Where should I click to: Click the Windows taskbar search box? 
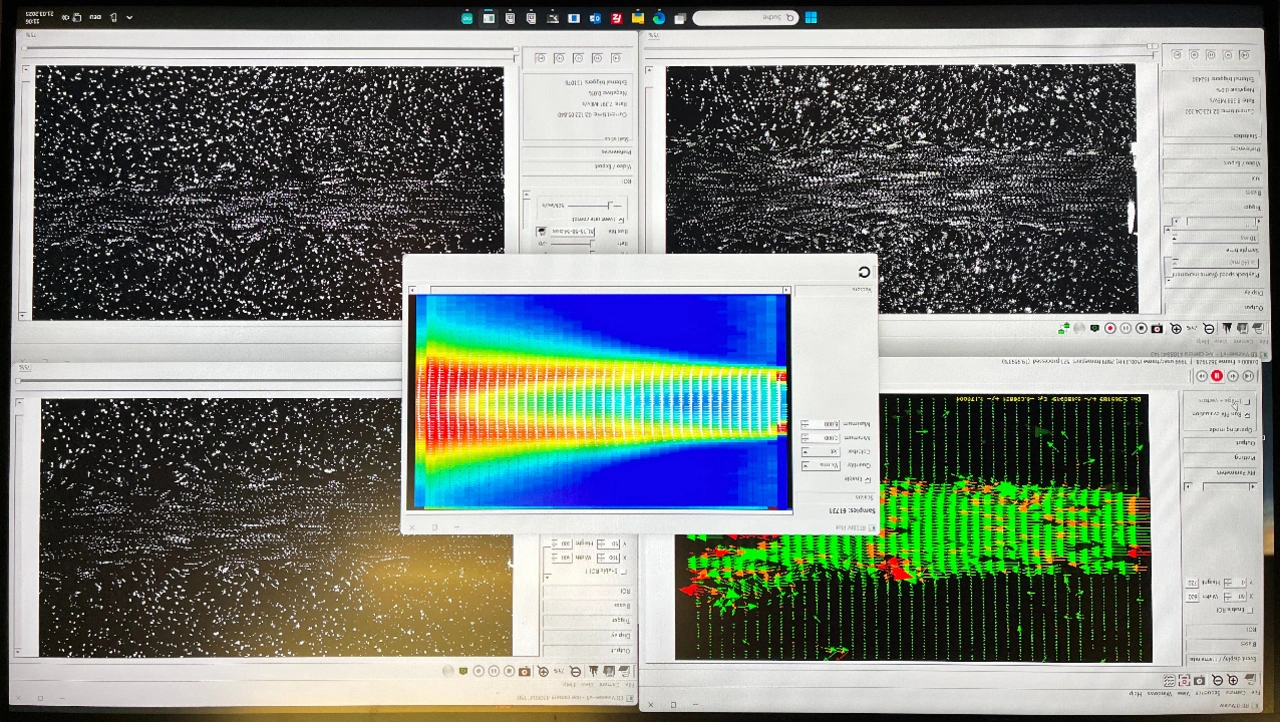point(745,18)
